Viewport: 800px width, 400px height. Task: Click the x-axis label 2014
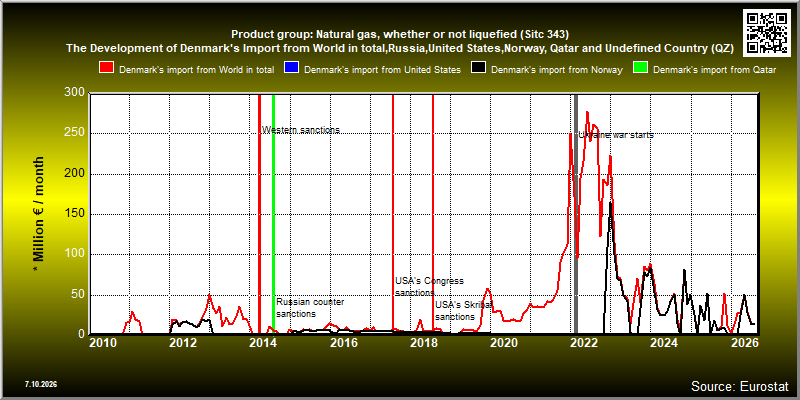[263, 342]
